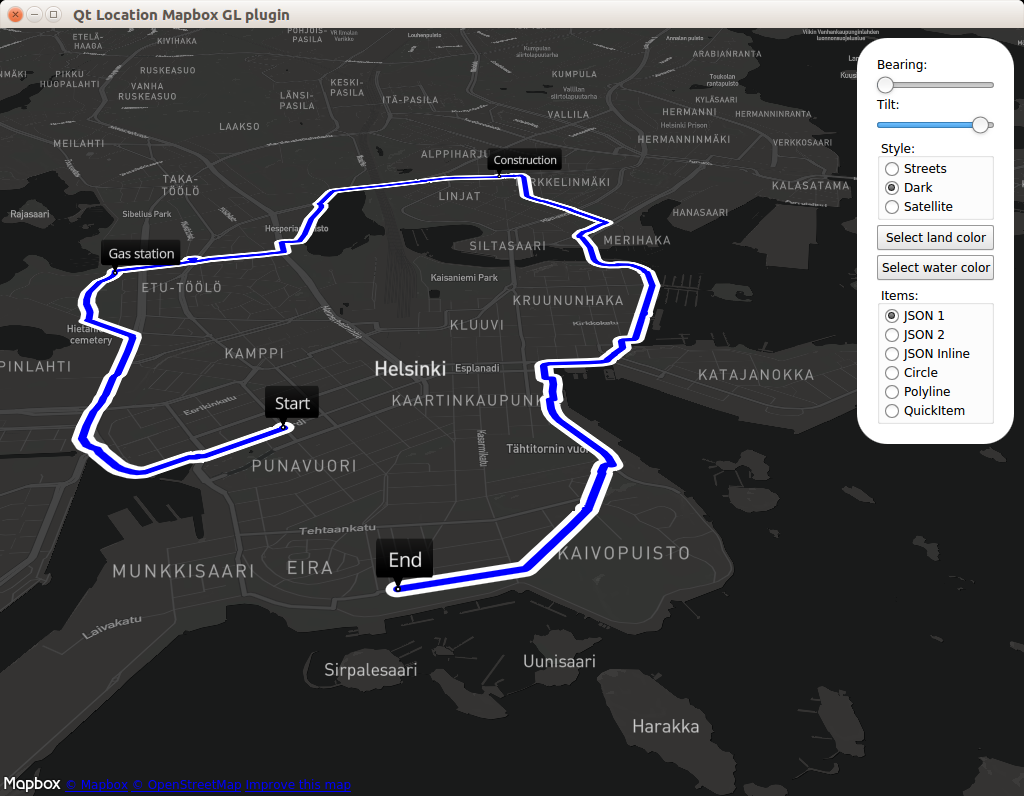Screen dimensions: 1024x796
Task: Maximize the Qt Location Mapbox GL window
Action: [54, 14]
